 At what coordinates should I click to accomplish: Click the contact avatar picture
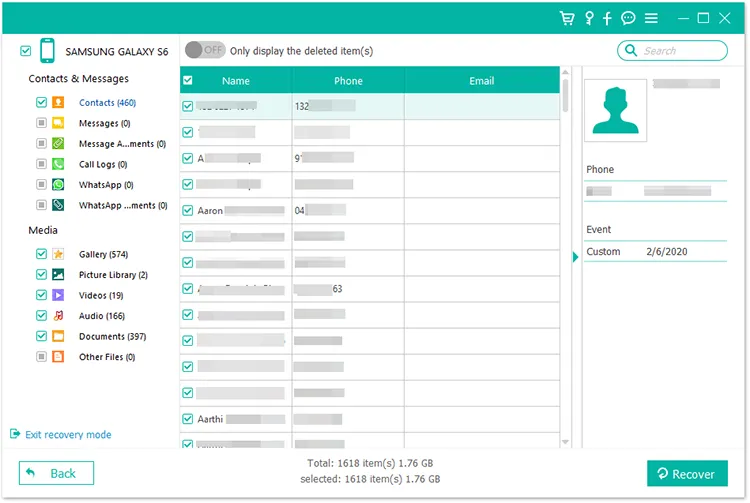point(615,110)
